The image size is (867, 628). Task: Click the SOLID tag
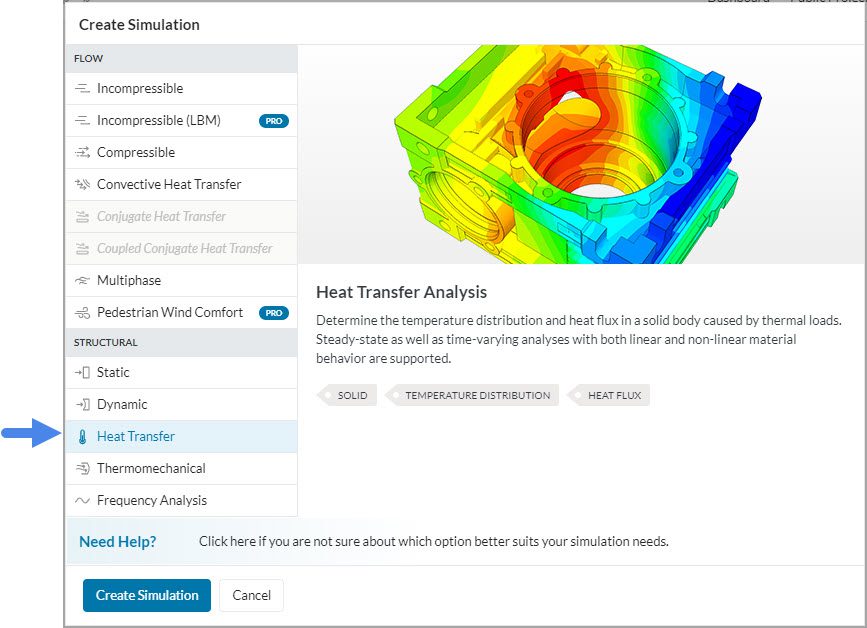352,395
